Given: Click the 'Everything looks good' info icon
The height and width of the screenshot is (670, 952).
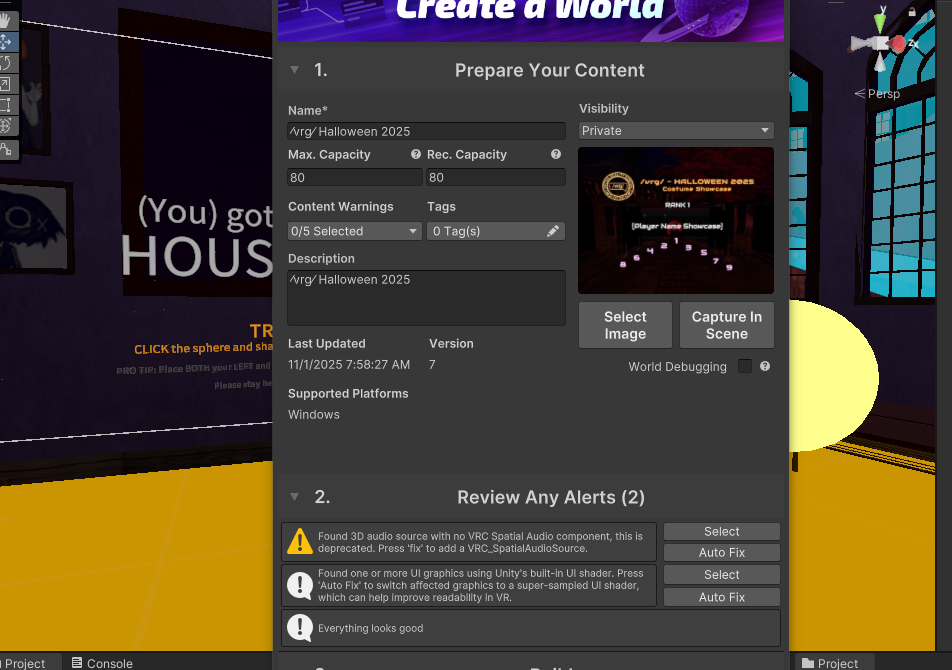Looking at the screenshot, I should [300, 628].
